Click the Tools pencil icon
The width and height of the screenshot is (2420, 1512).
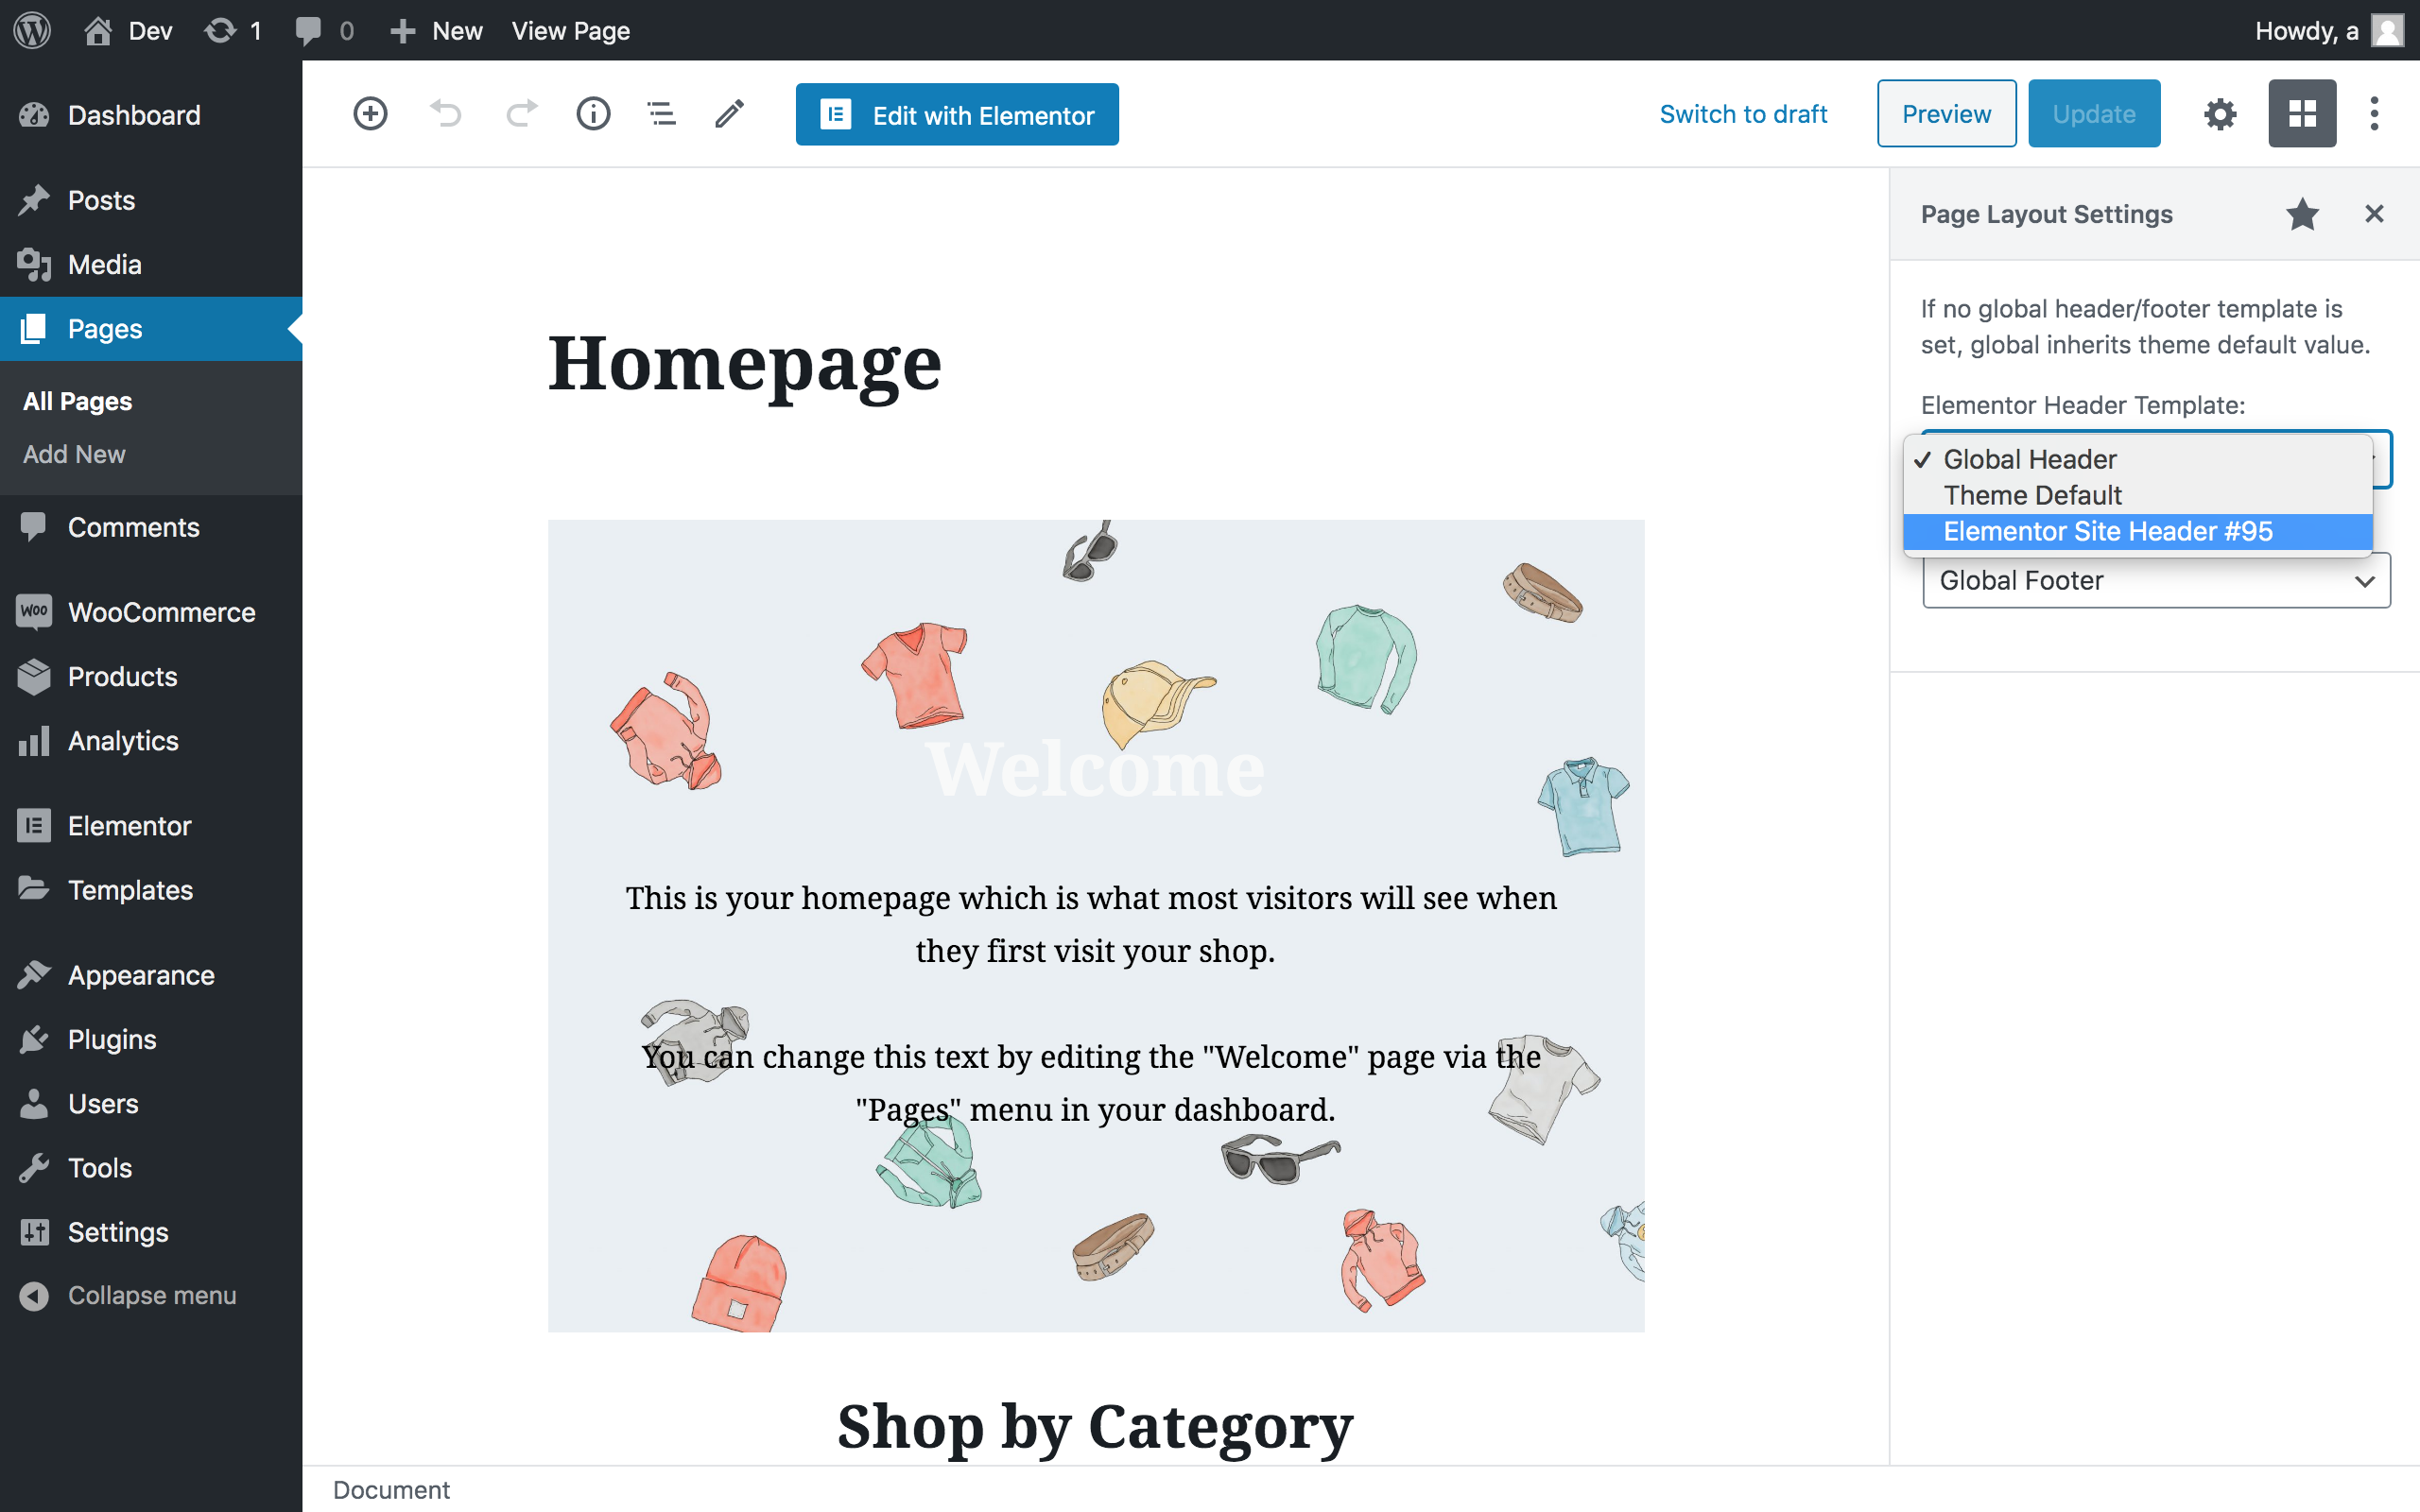(729, 114)
